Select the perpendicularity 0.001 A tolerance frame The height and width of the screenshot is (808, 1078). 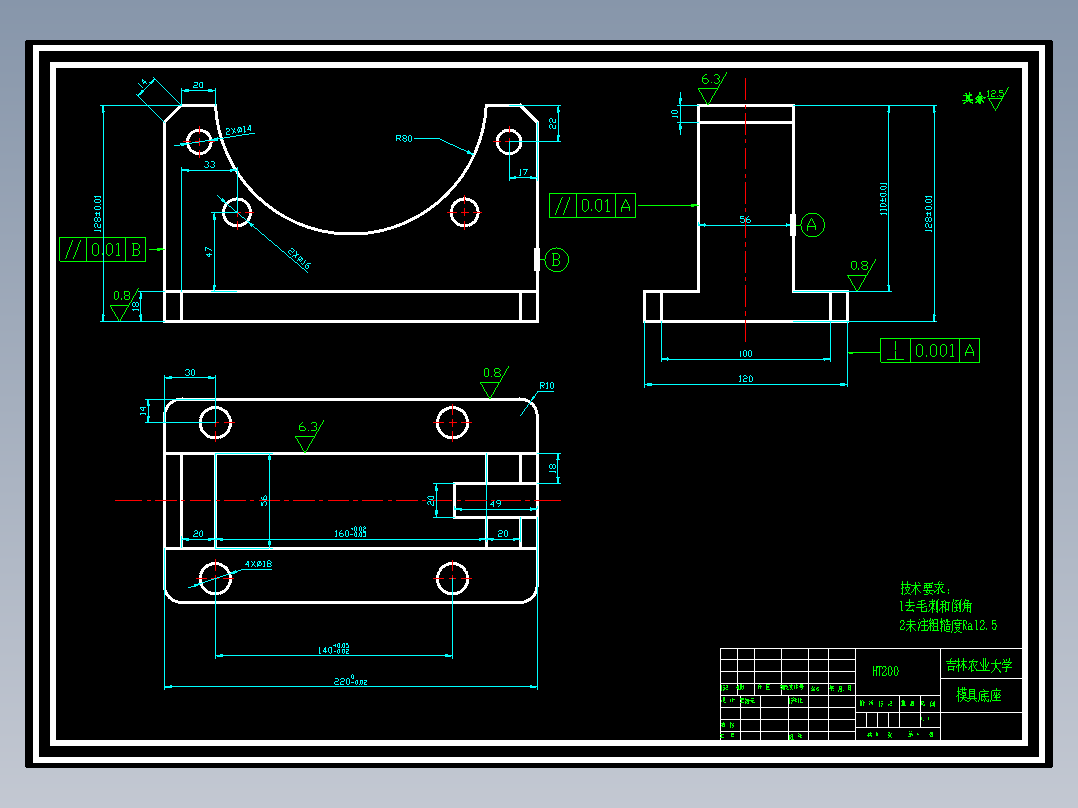coord(930,351)
